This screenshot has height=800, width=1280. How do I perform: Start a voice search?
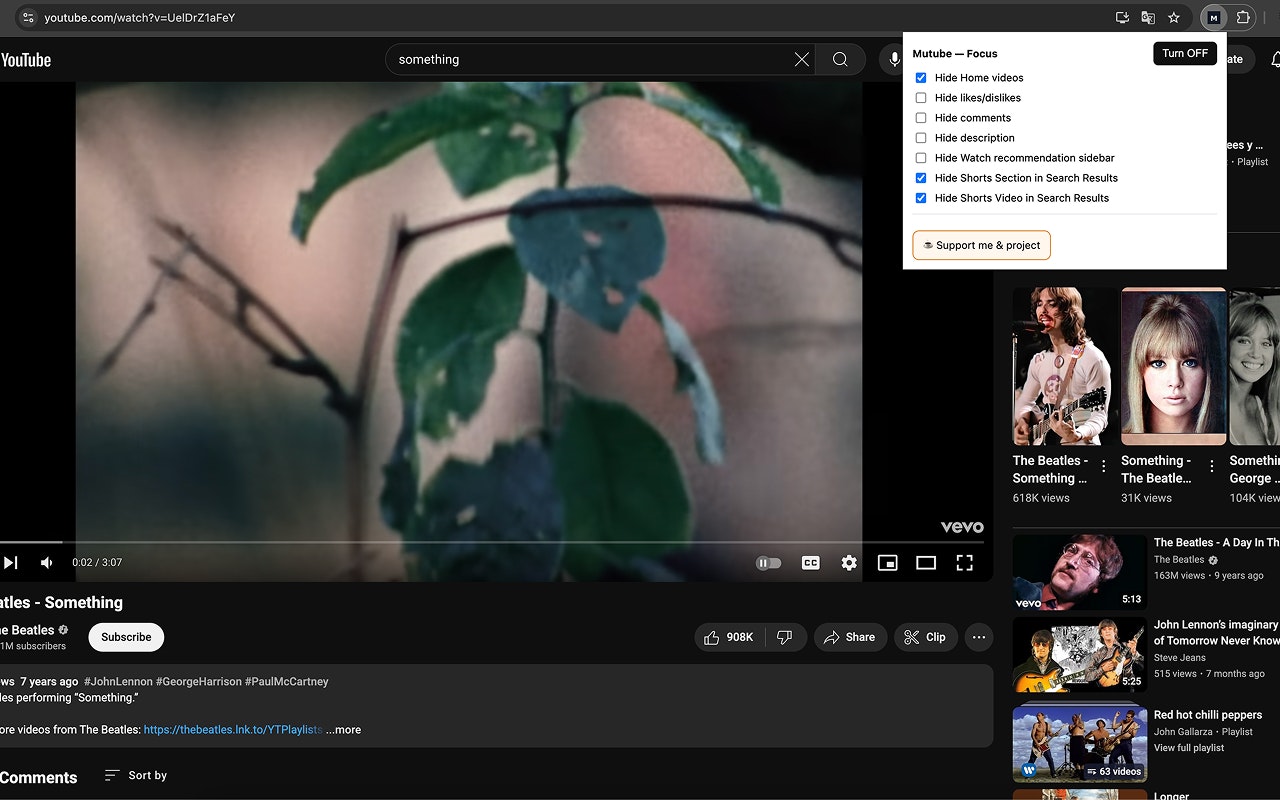point(893,59)
